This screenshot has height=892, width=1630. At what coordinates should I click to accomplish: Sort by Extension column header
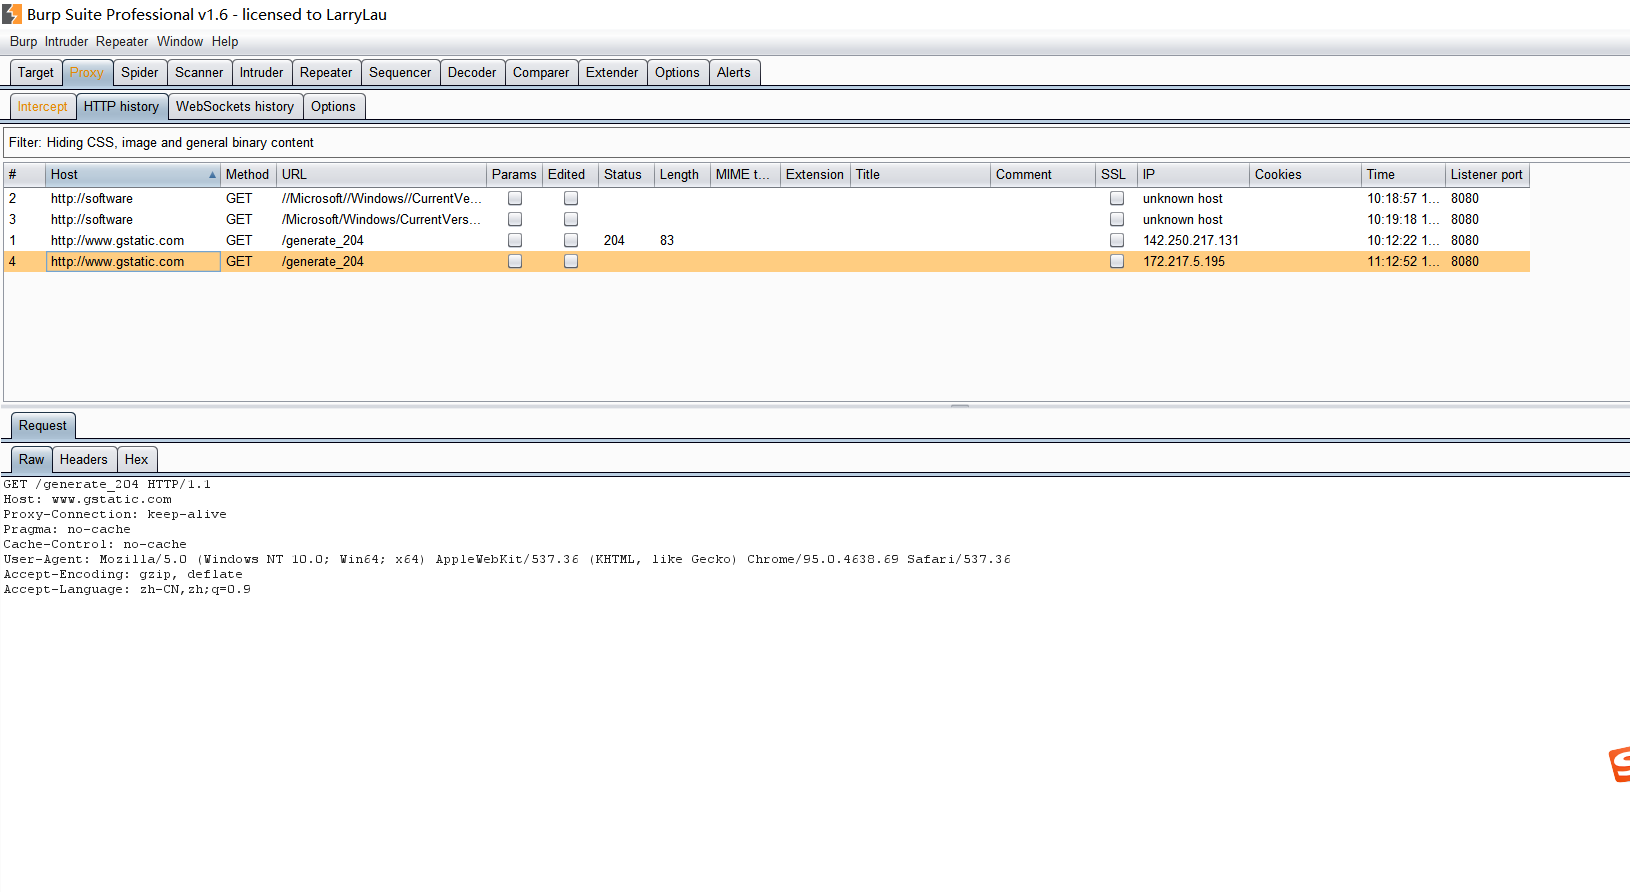(x=815, y=174)
